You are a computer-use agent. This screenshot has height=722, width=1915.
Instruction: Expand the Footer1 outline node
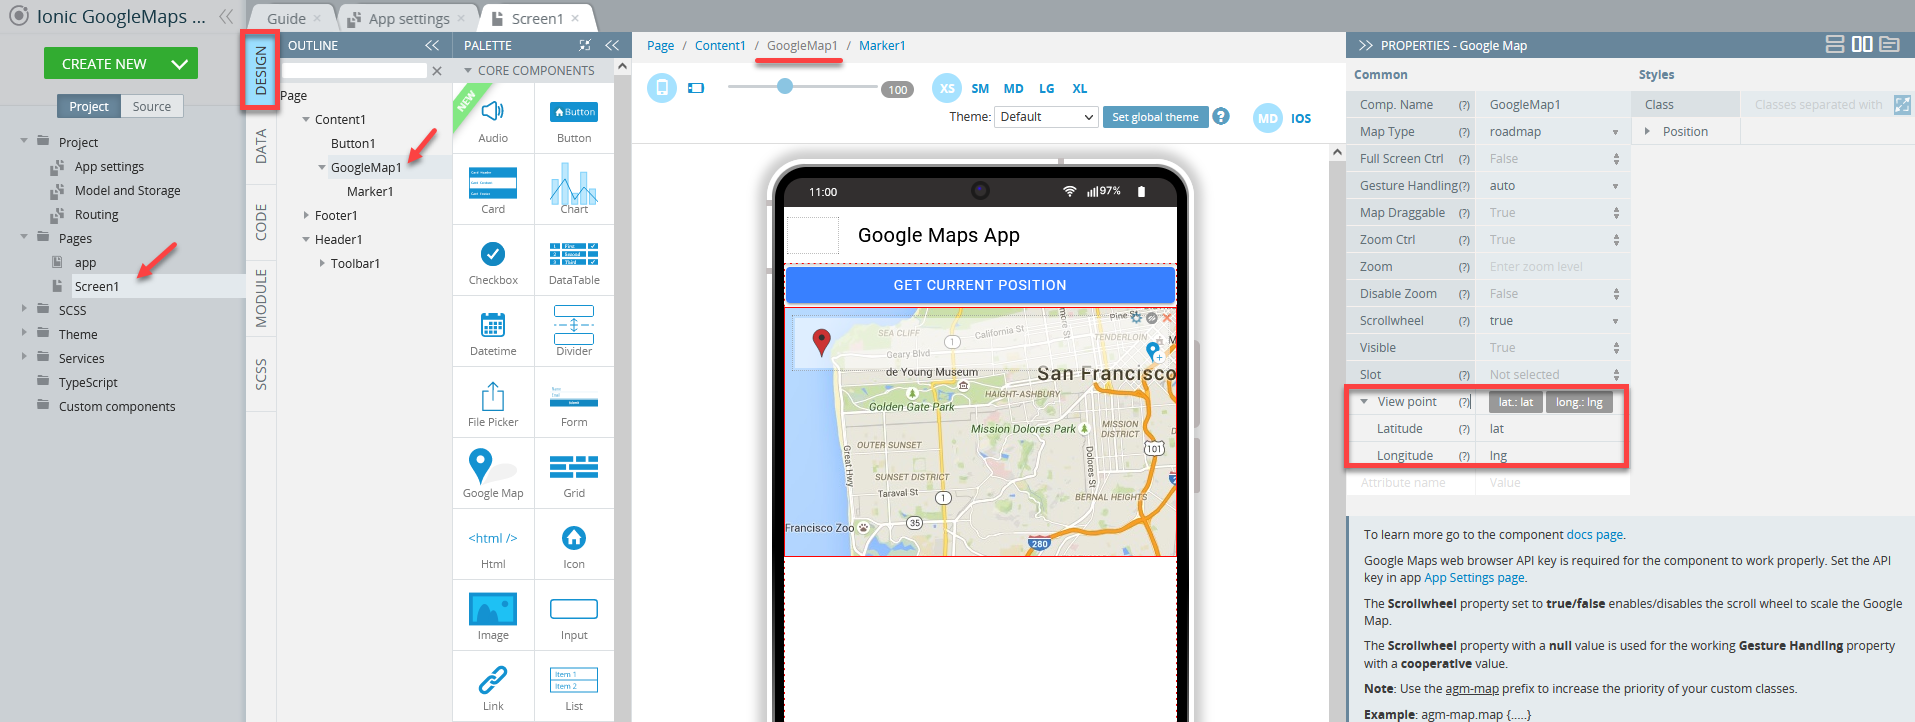pos(306,215)
